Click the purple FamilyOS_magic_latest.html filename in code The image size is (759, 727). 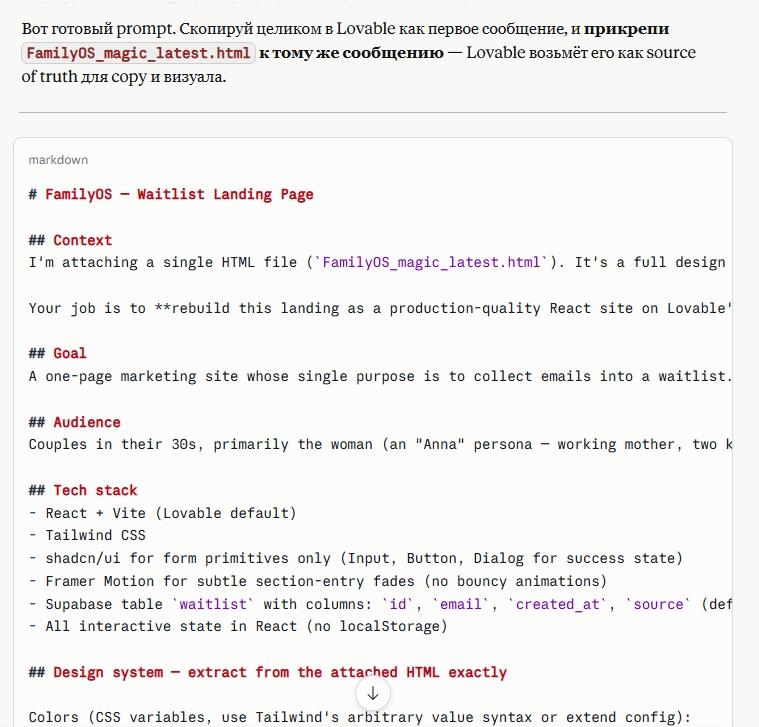click(x=431, y=262)
